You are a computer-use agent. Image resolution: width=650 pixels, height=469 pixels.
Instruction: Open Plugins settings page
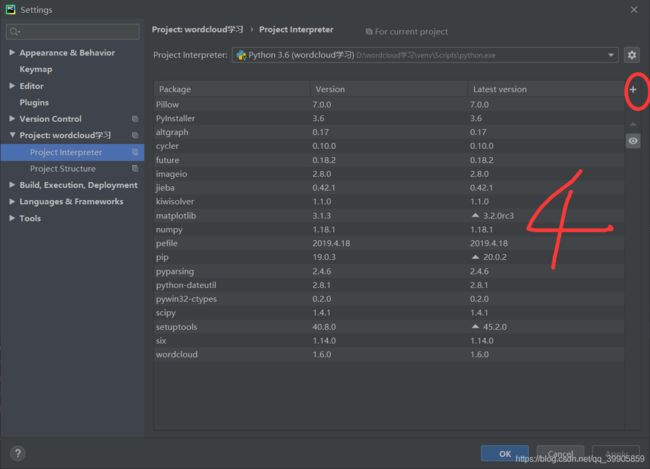pos(34,102)
